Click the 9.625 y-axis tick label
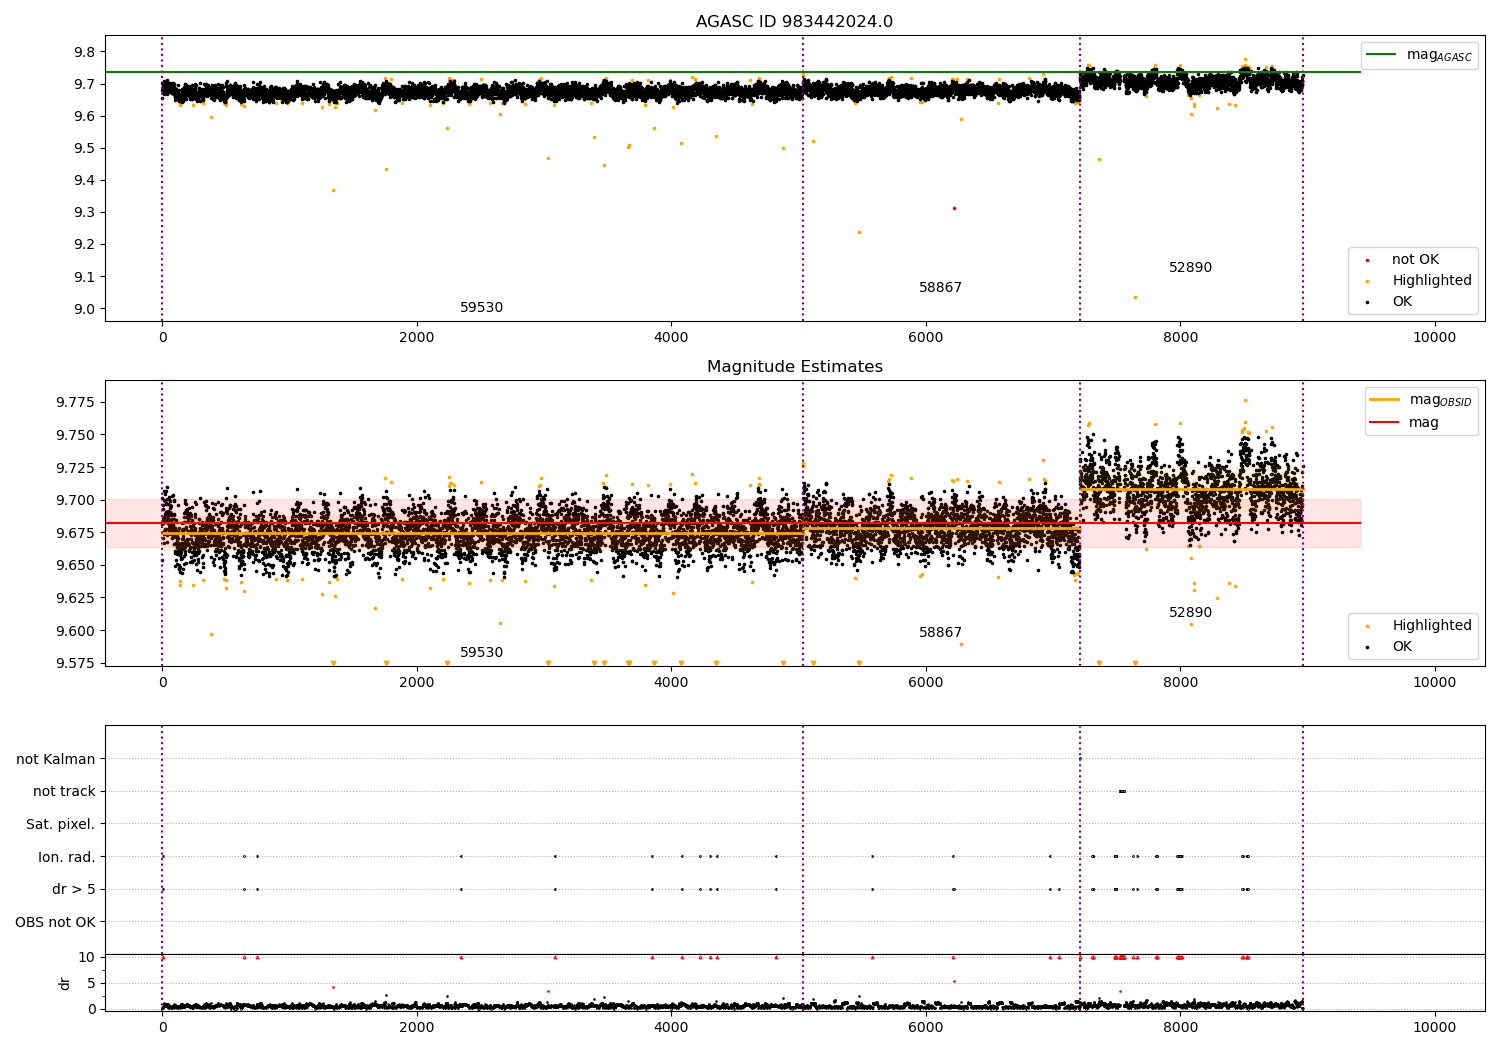Viewport: 1500px width, 1050px height. (77, 598)
